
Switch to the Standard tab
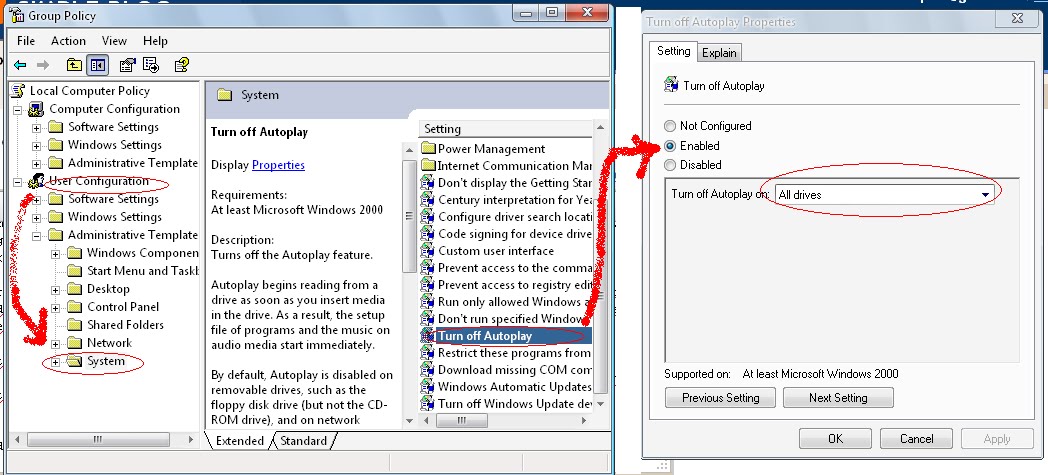(303, 440)
